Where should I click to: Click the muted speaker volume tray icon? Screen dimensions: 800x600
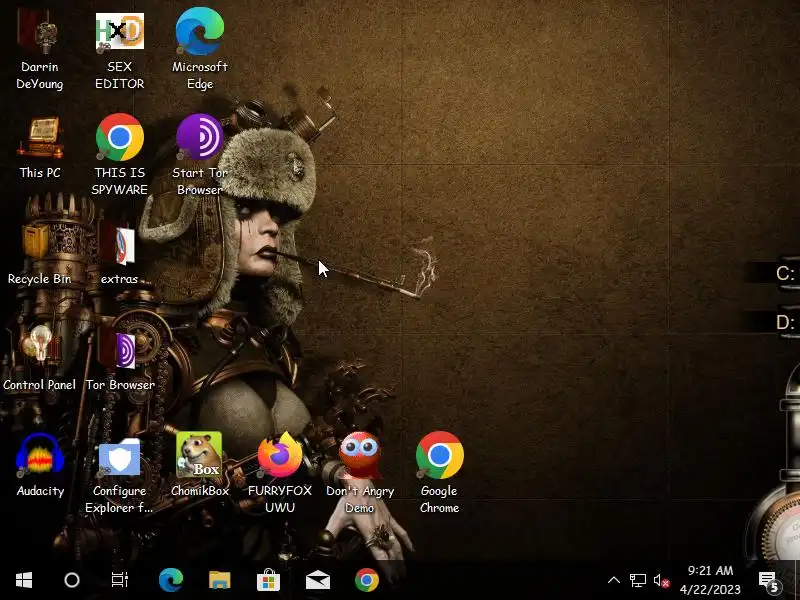(661, 581)
